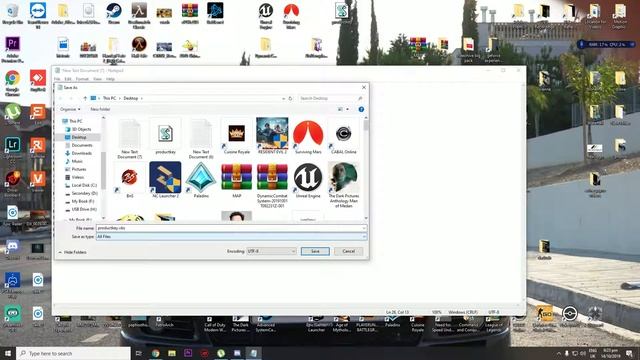Open Notepad Edit menu
Image resolution: width=640 pixels, height=360 pixels.
pyautogui.click(x=68, y=79)
